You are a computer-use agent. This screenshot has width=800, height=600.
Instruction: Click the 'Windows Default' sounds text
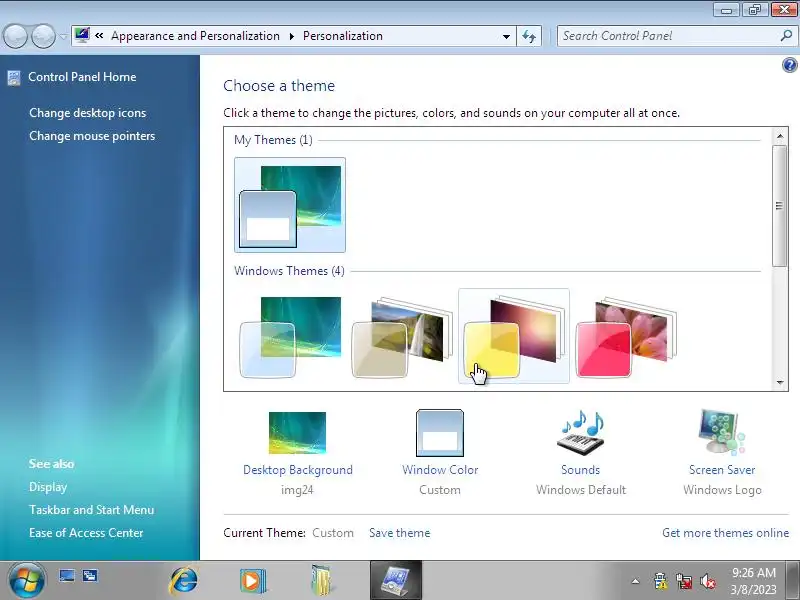(581, 490)
